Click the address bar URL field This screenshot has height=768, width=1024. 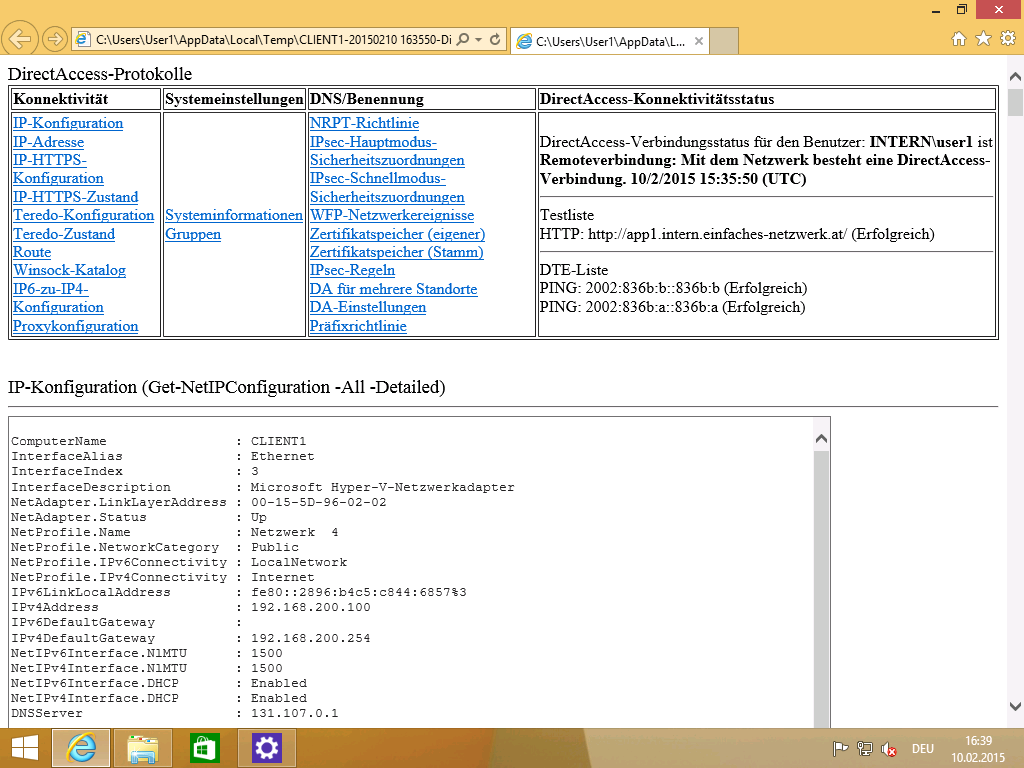pyautogui.click(x=274, y=40)
